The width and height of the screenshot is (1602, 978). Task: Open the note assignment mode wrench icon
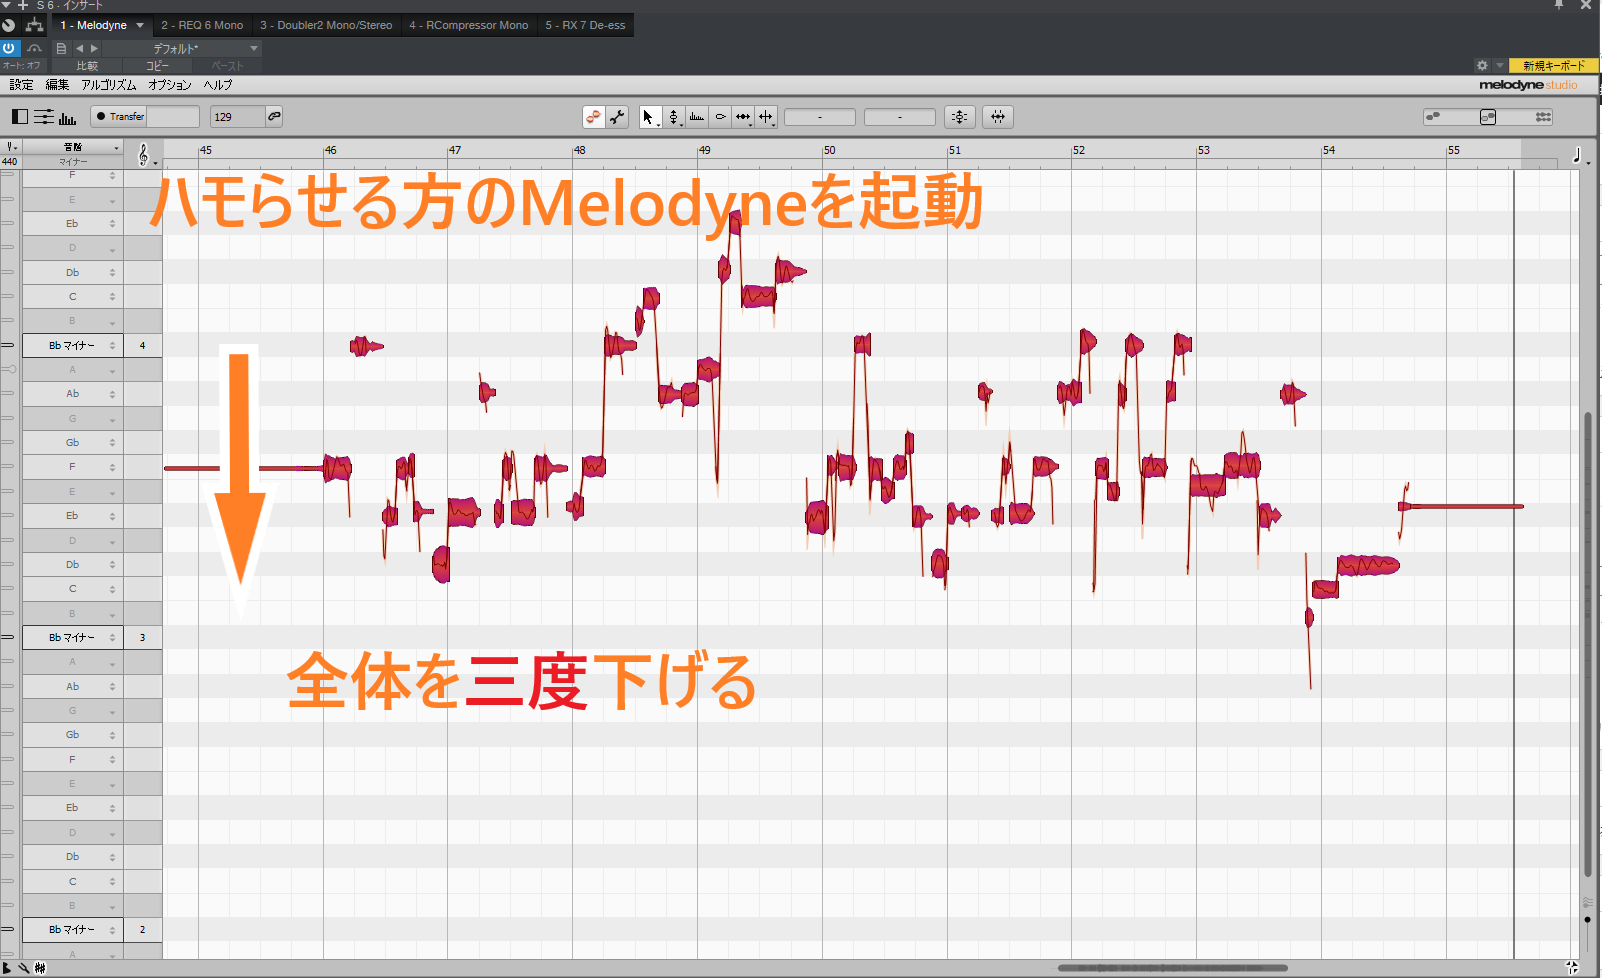618,117
